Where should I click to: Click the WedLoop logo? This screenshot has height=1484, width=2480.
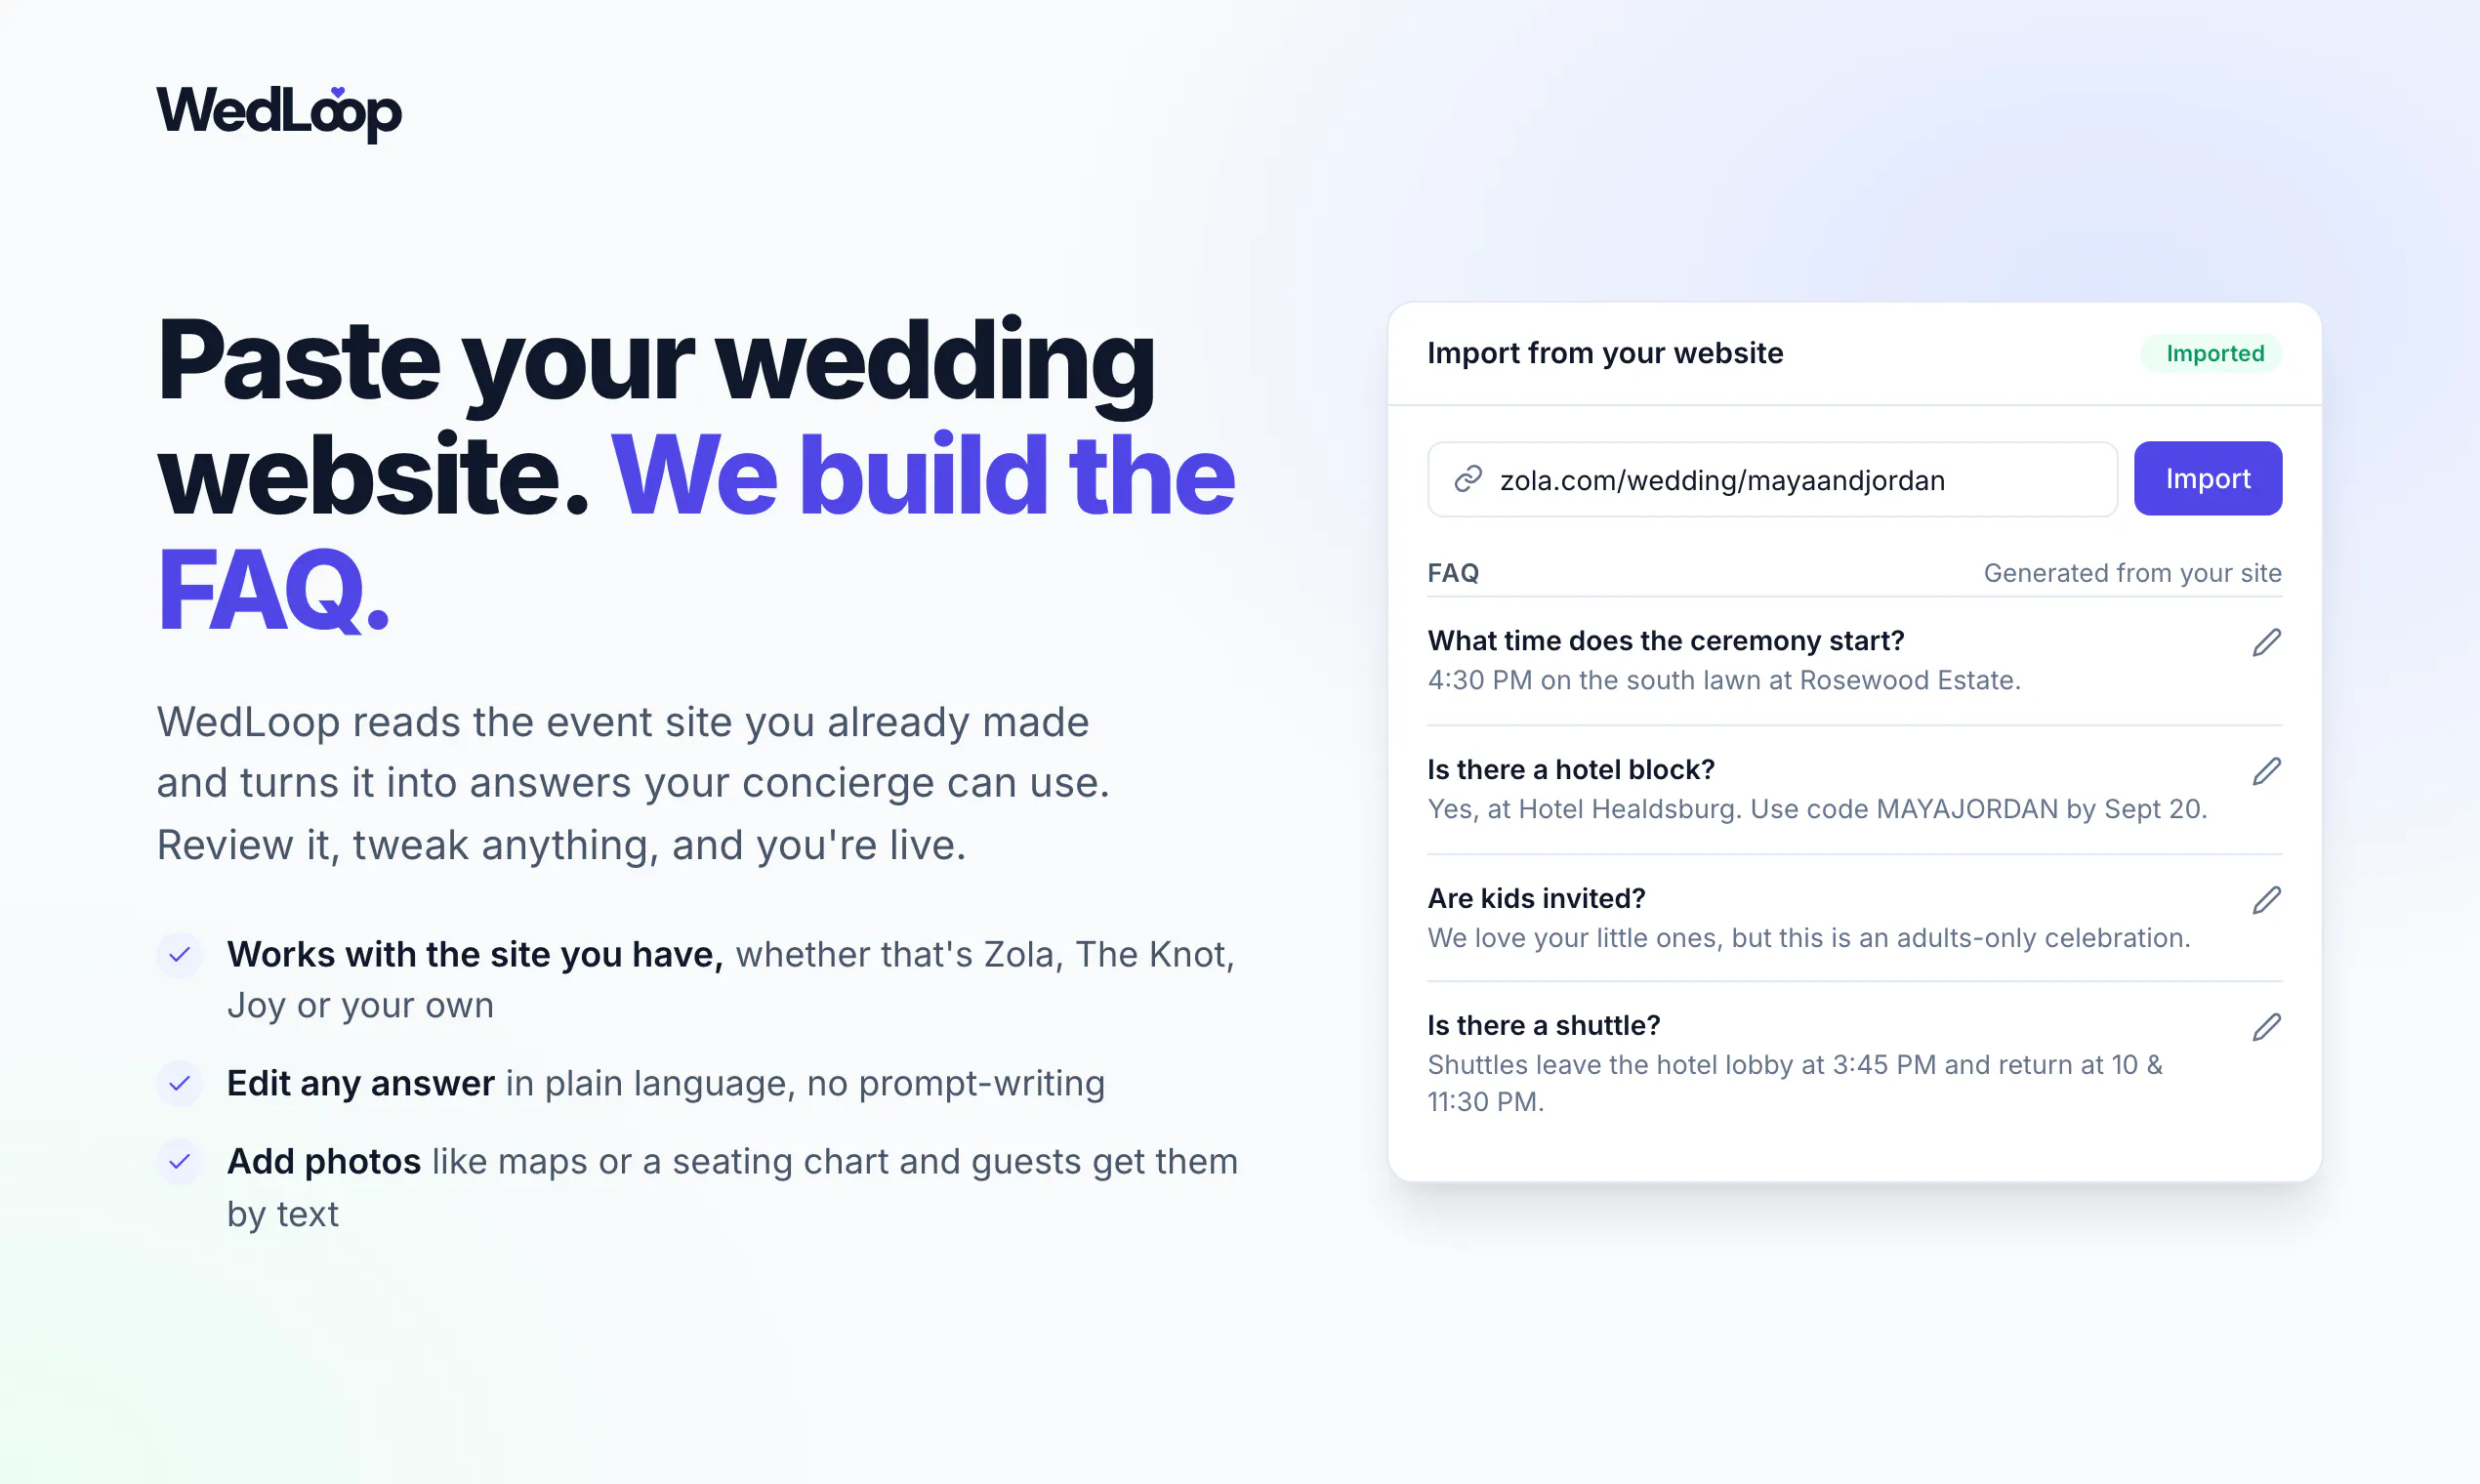tap(279, 113)
